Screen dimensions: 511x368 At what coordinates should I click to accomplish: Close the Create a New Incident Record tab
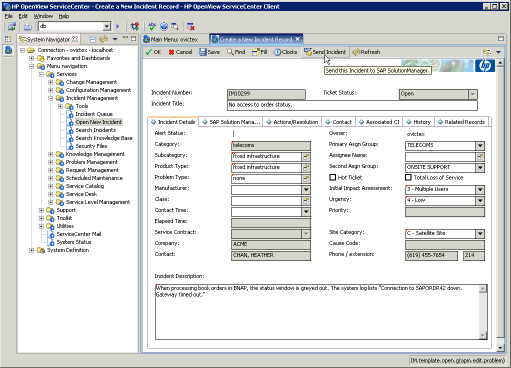298,39
